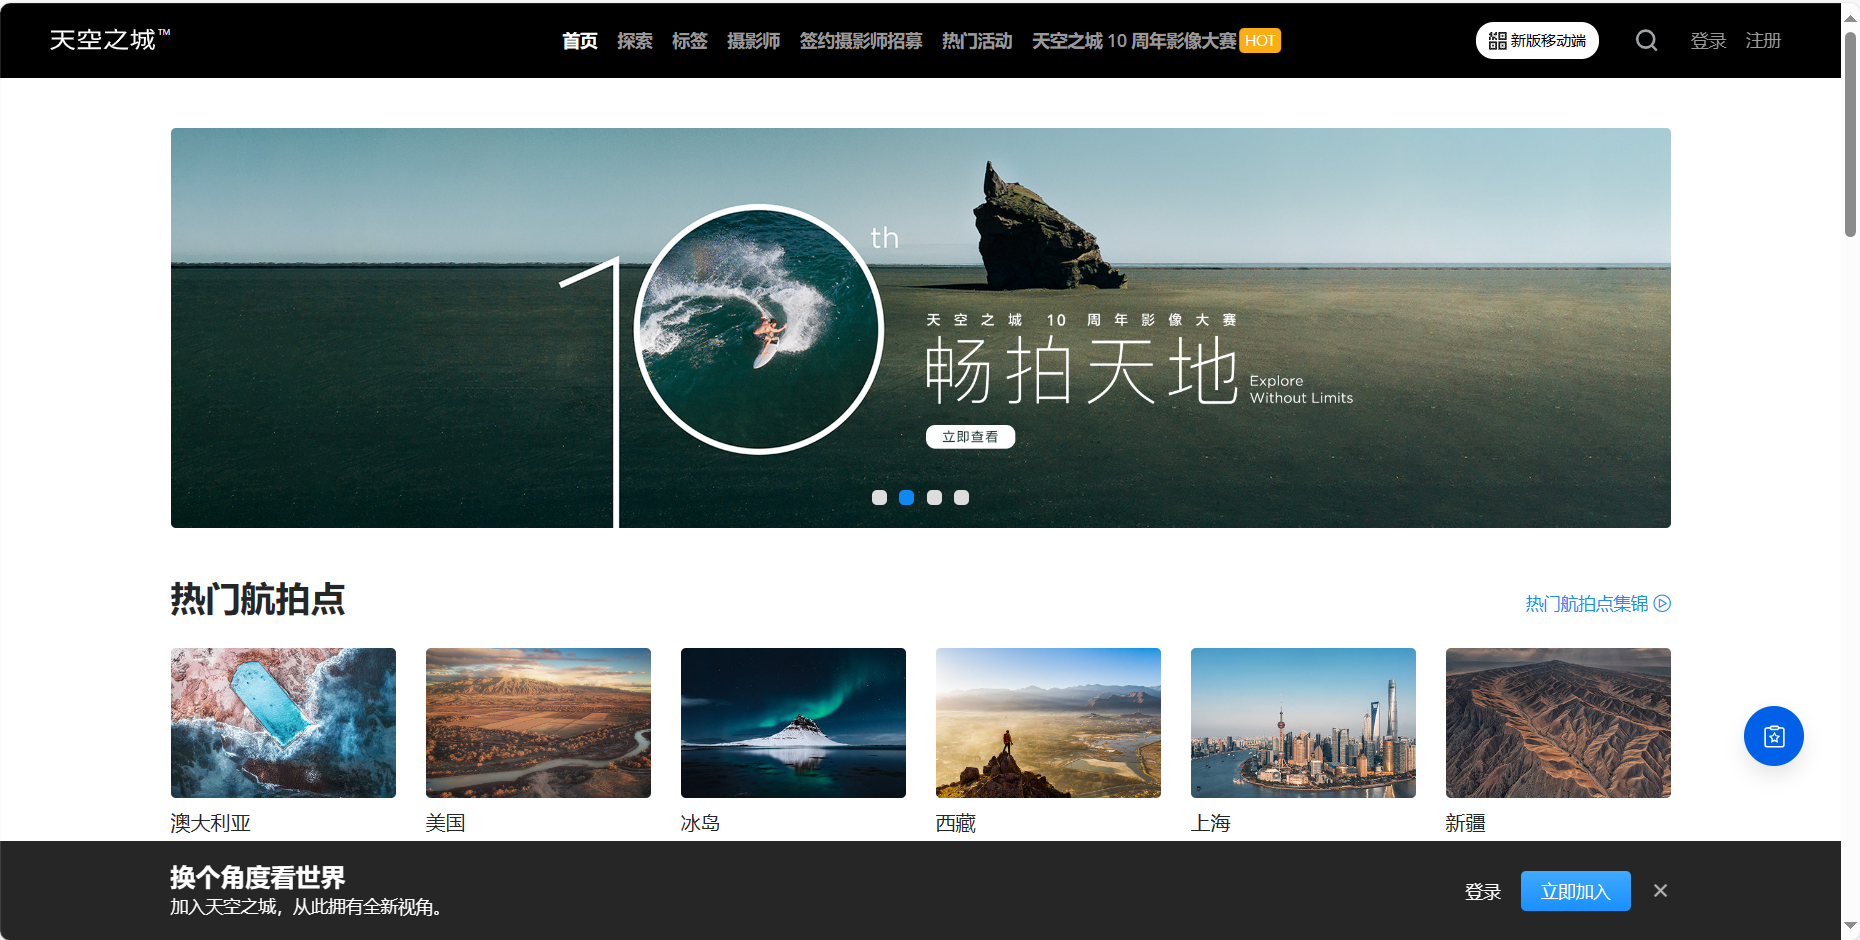
Task: Select the first carousel slide dot
Action: (x=879, y=498)
